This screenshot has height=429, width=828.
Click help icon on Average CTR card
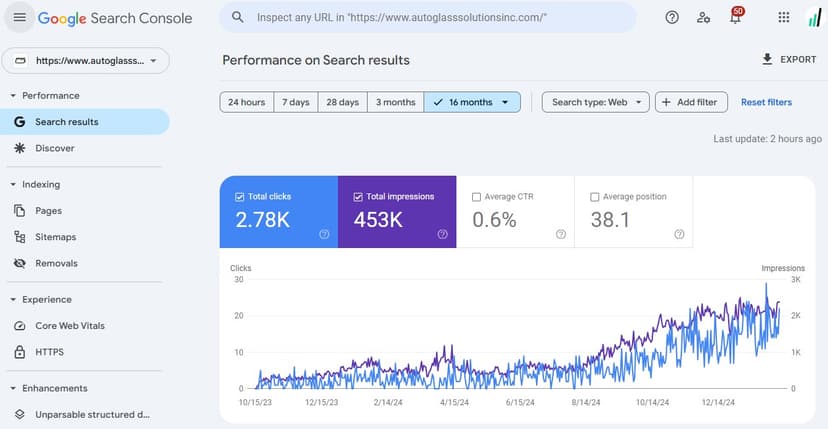click(x=561, y=234)
